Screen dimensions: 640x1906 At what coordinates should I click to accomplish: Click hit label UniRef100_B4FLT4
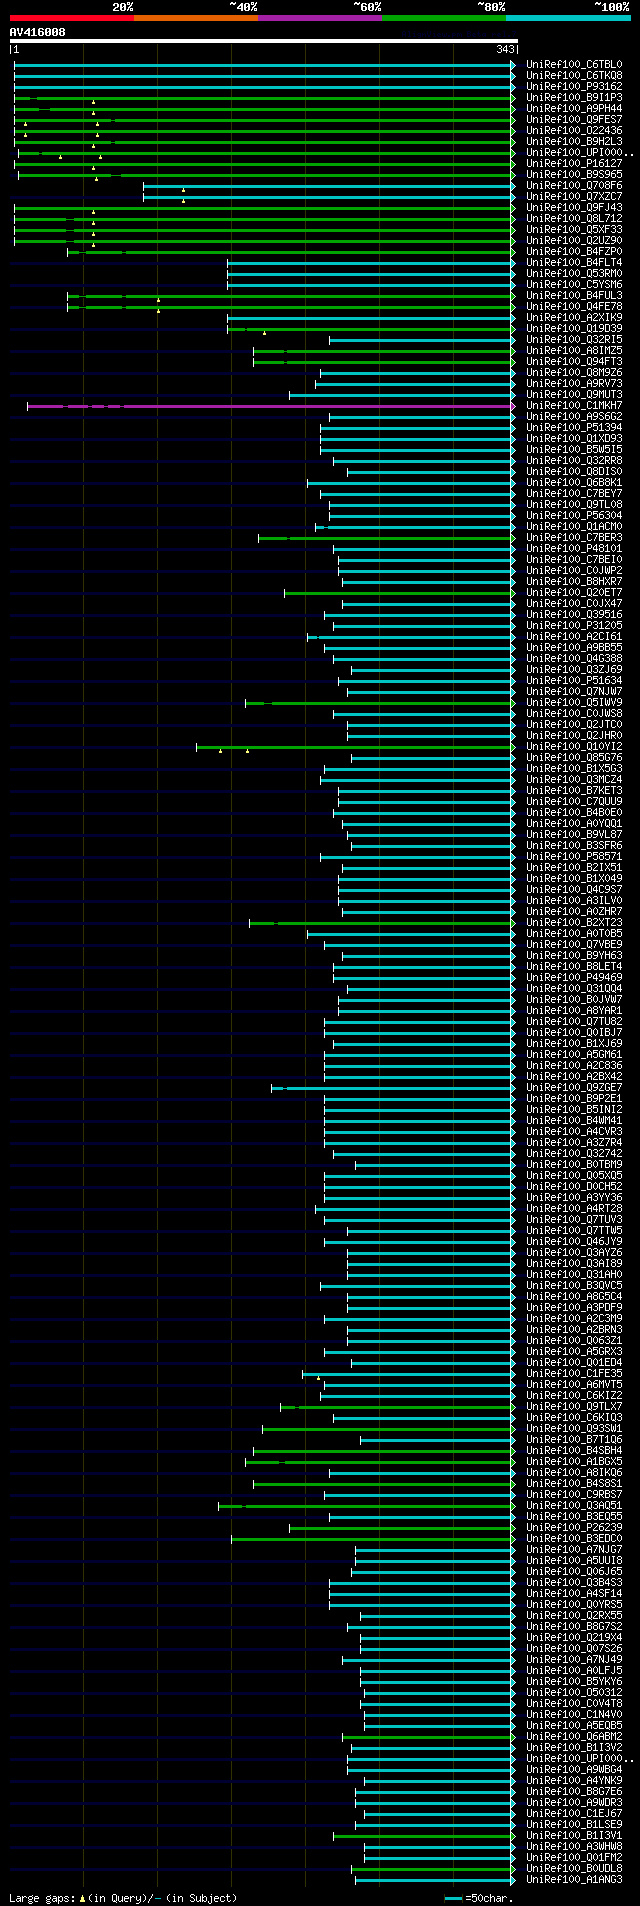tap(574, 263)
